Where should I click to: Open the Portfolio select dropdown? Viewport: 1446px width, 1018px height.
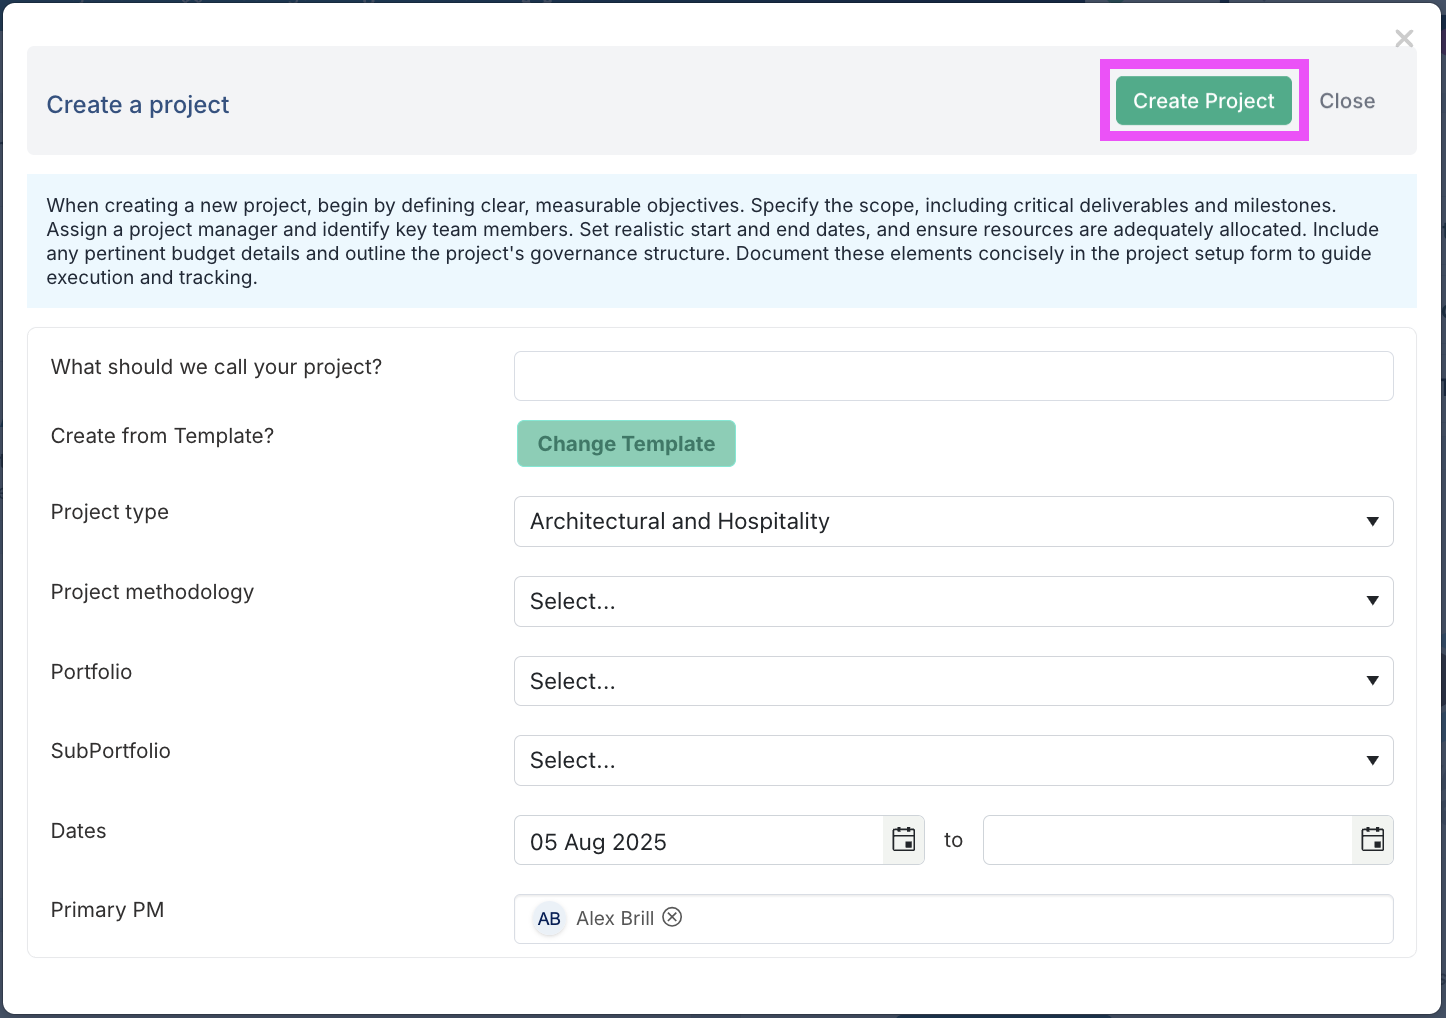pos(952,681)
